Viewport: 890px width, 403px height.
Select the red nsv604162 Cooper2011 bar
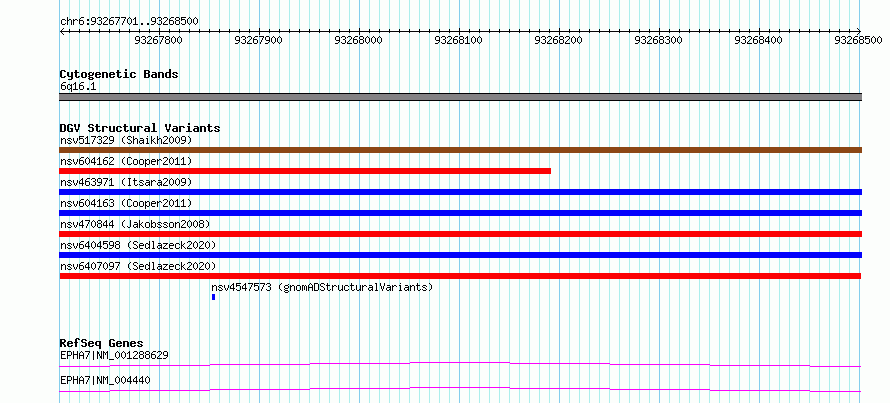pos(305,171)
